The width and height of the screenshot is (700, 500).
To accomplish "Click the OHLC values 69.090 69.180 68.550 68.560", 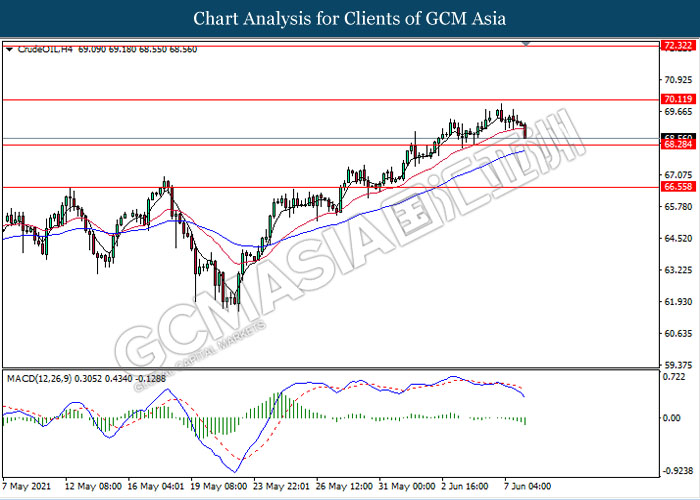I will coord(138,50).
